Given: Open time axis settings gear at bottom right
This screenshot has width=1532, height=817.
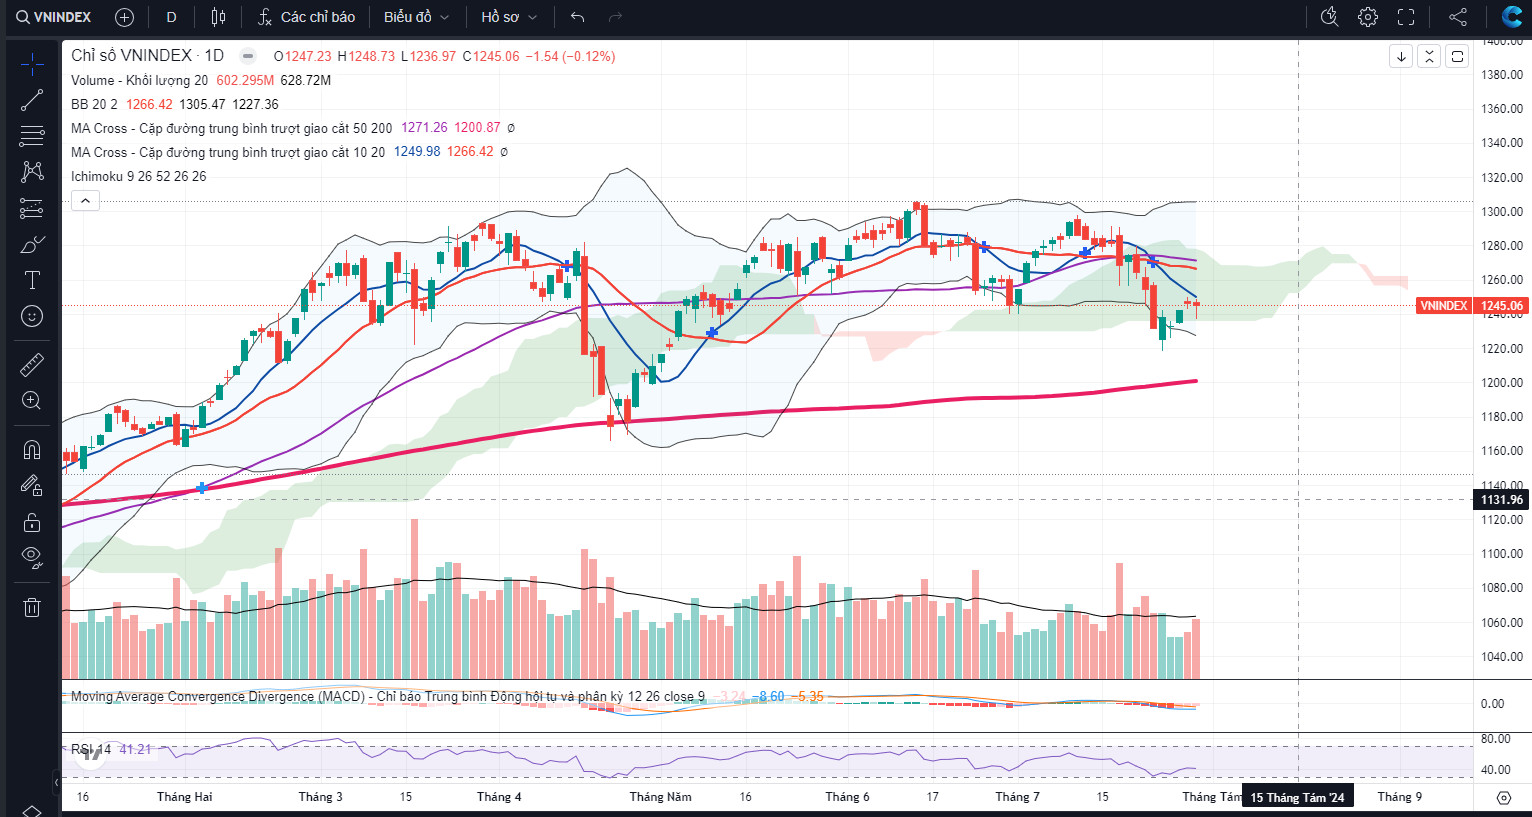Looking at the screenshot, I should (x=1503, y=797).
